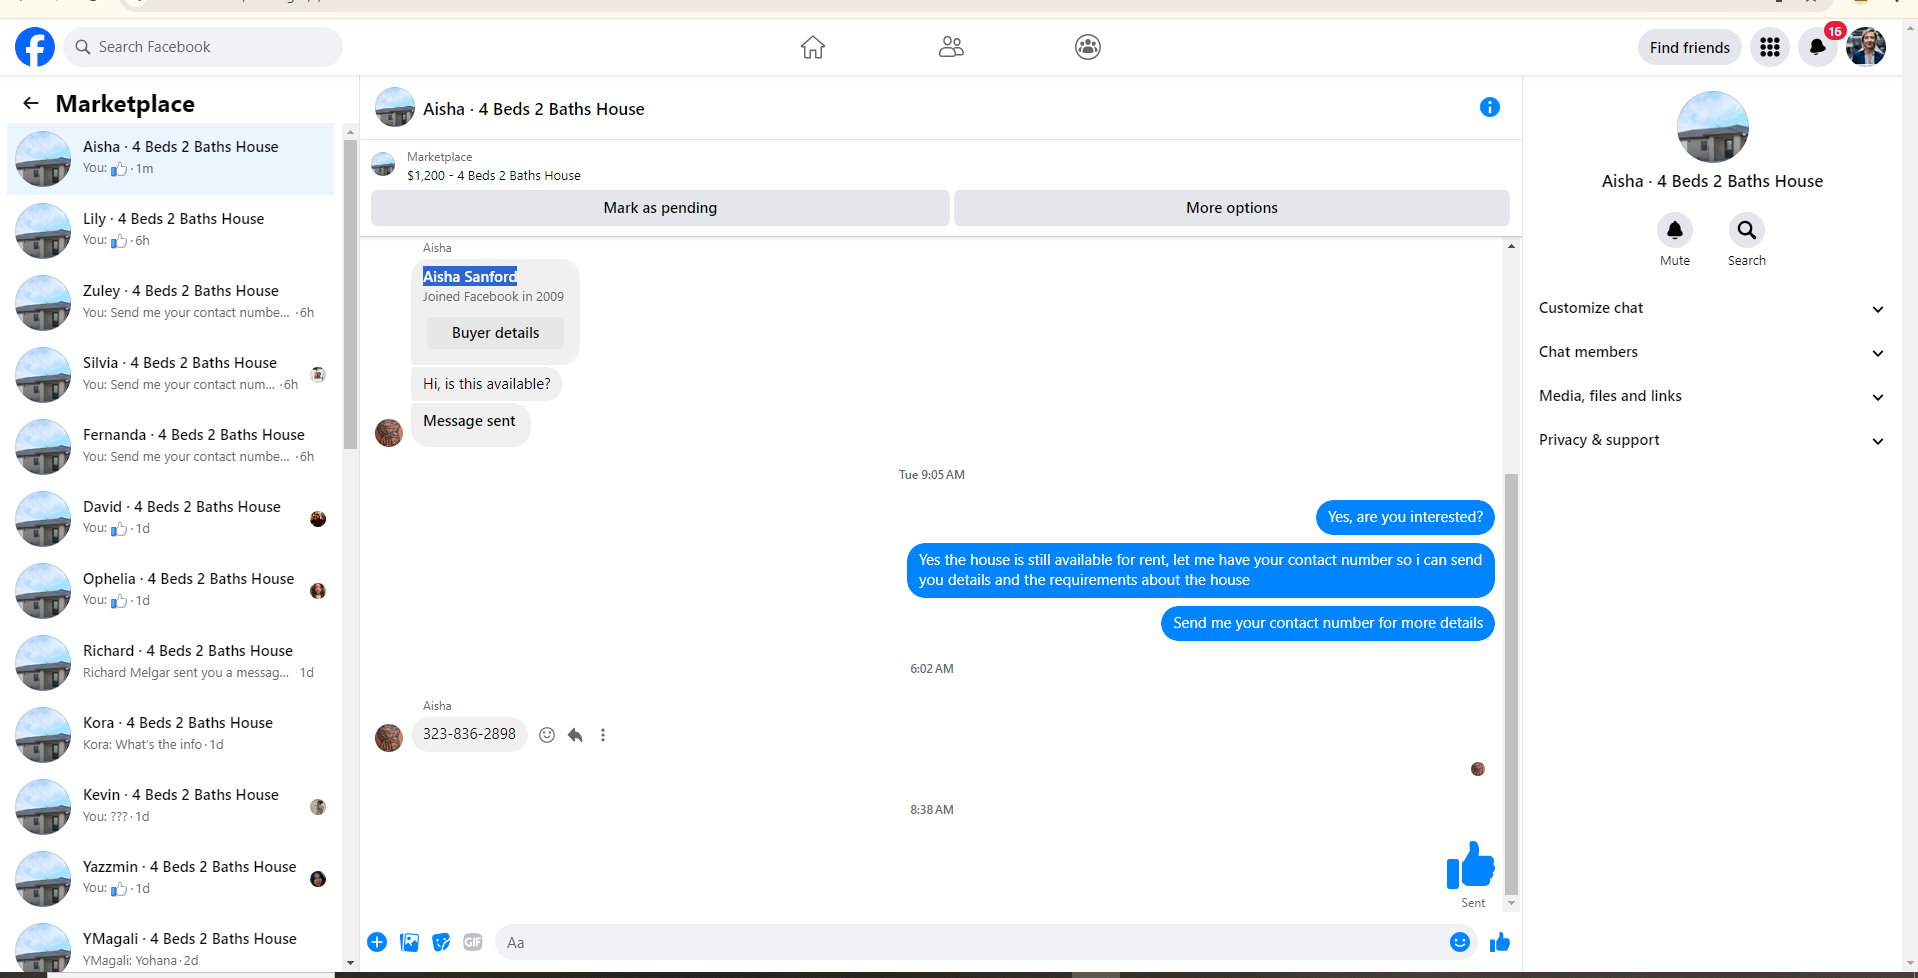Click 'Hi, is this available?' message

487,384
